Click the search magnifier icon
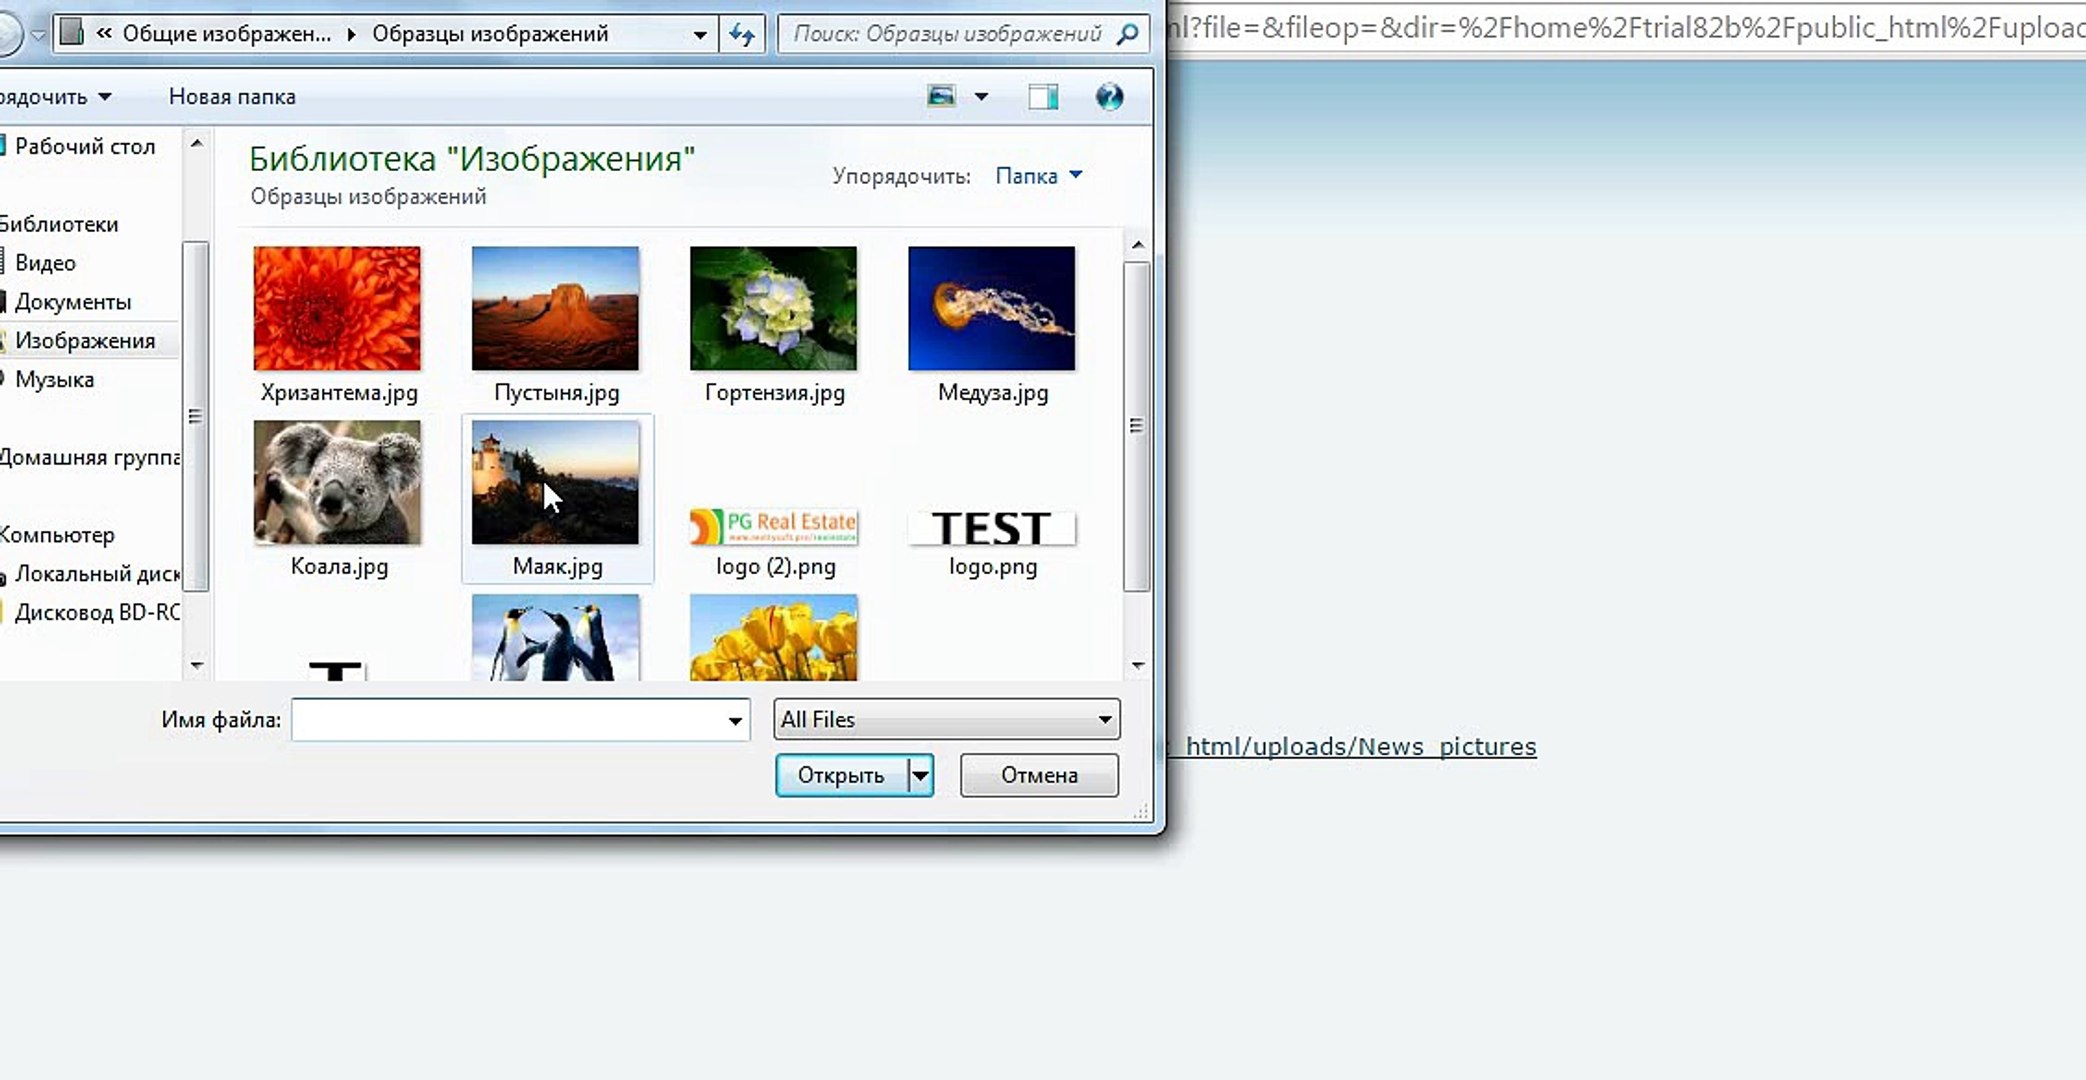2086x1080 pixels. [1127, 35]
